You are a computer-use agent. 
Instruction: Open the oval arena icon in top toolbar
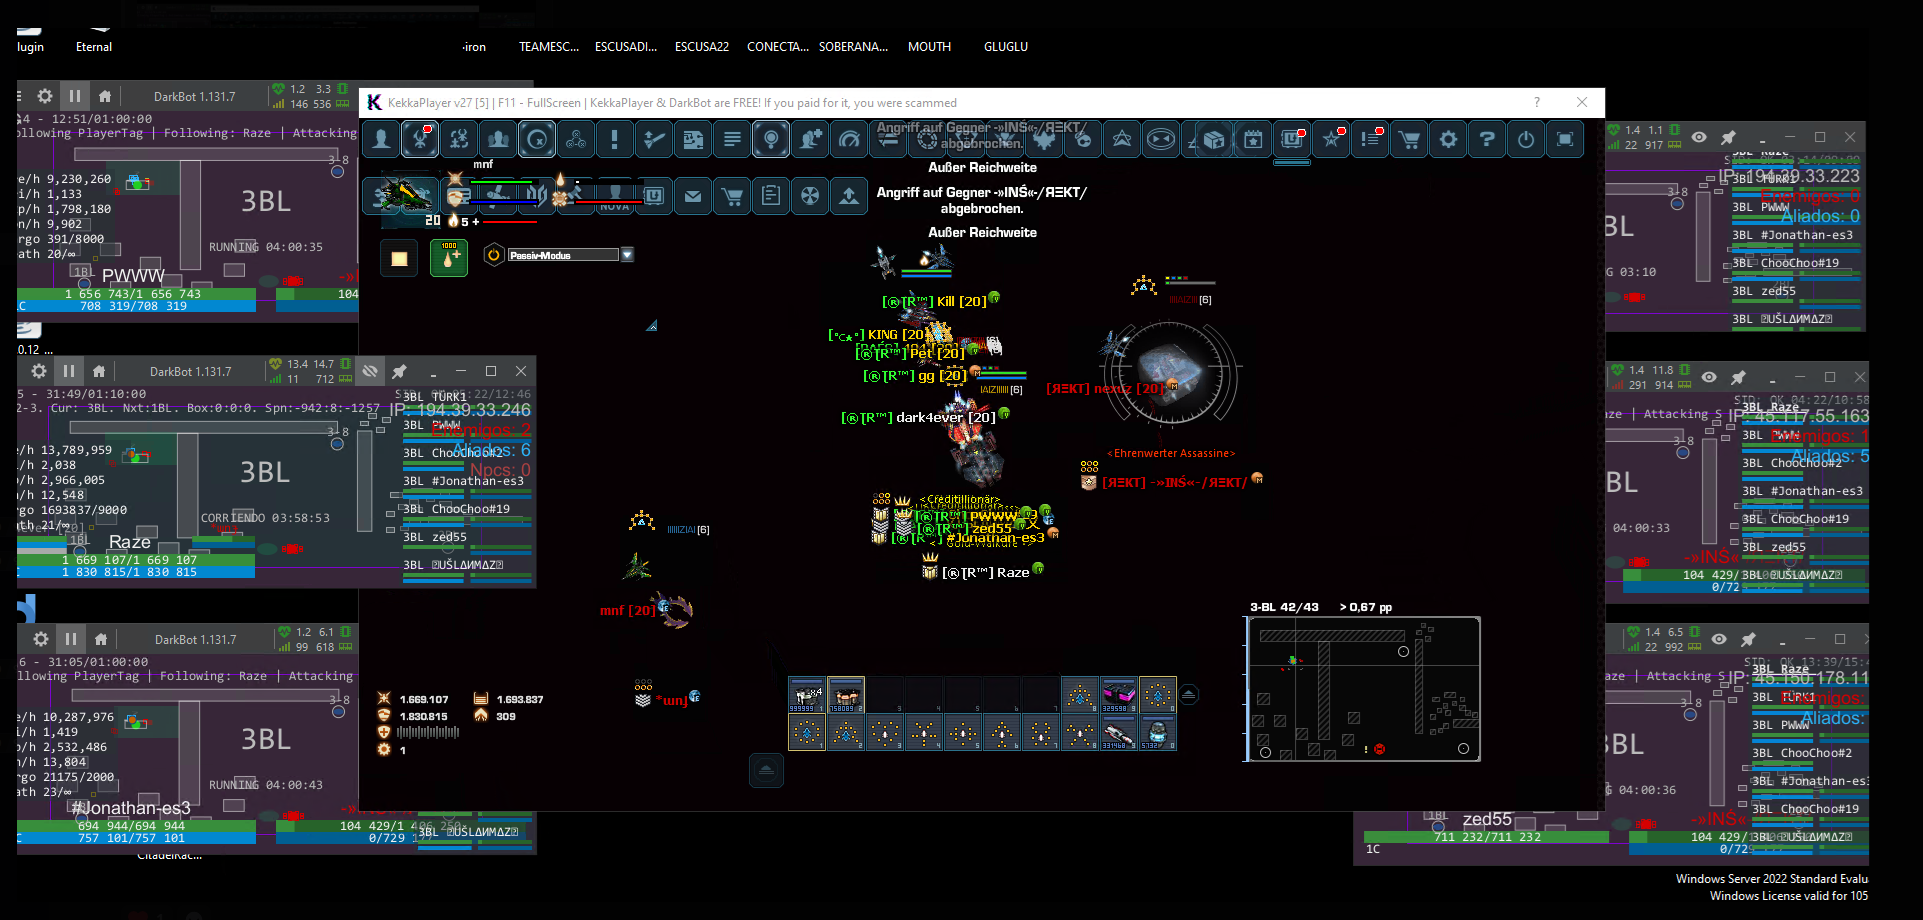pos(1161,140)
